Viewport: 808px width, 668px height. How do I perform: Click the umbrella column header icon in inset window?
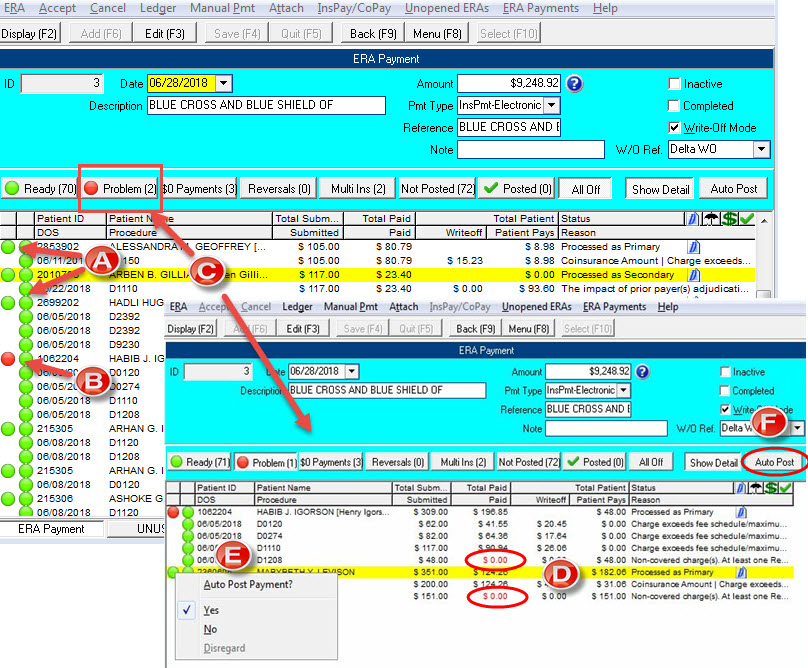pyautogui.click(x=756, y=488)
